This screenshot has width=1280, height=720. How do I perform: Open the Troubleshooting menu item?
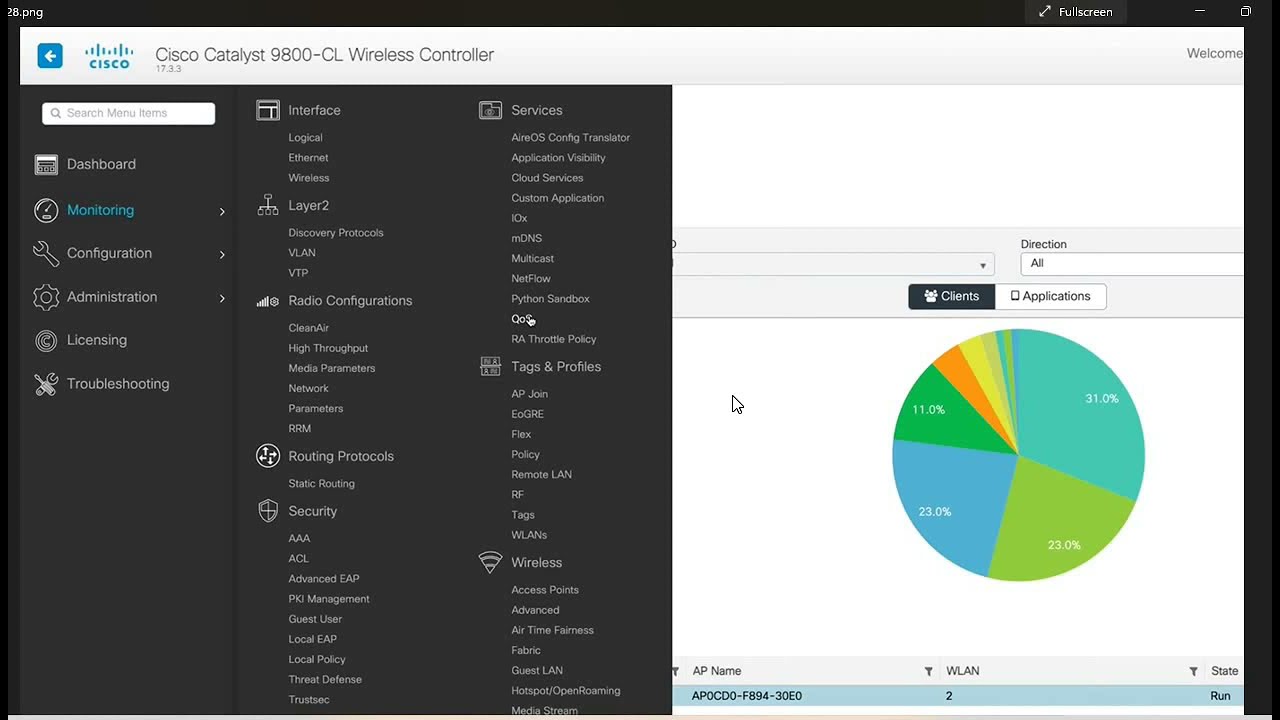(x=118, y=384)
